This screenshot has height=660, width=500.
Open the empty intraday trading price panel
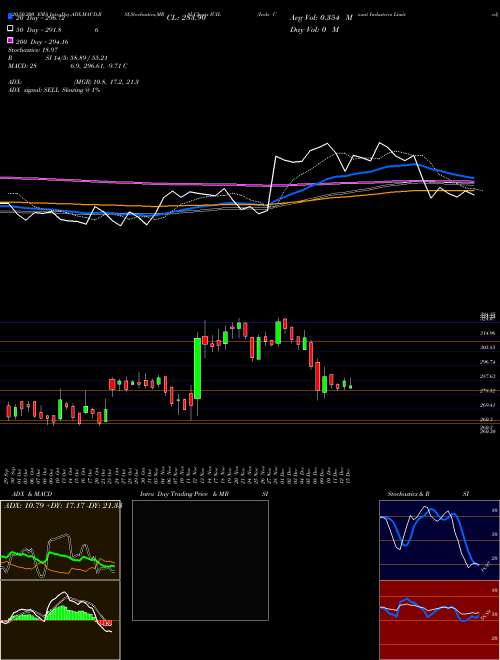tap(200, 560)
